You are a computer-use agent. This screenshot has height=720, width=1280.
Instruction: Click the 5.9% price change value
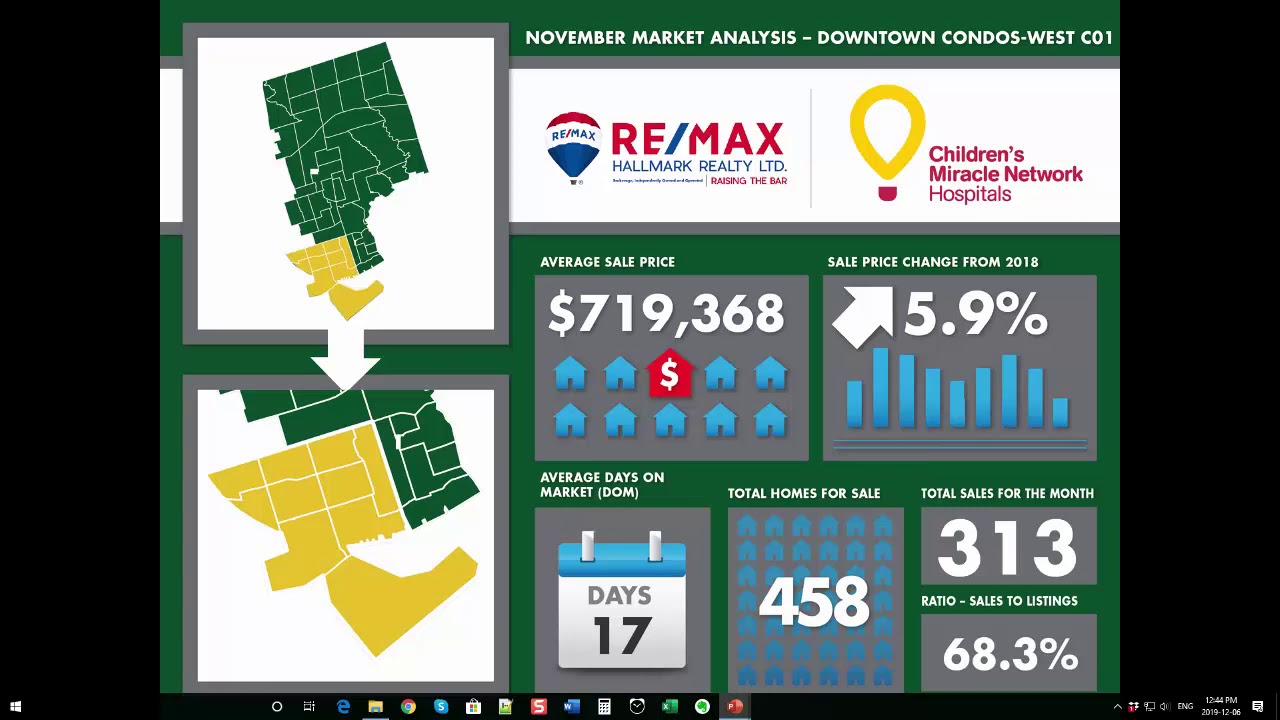point(976,315)
